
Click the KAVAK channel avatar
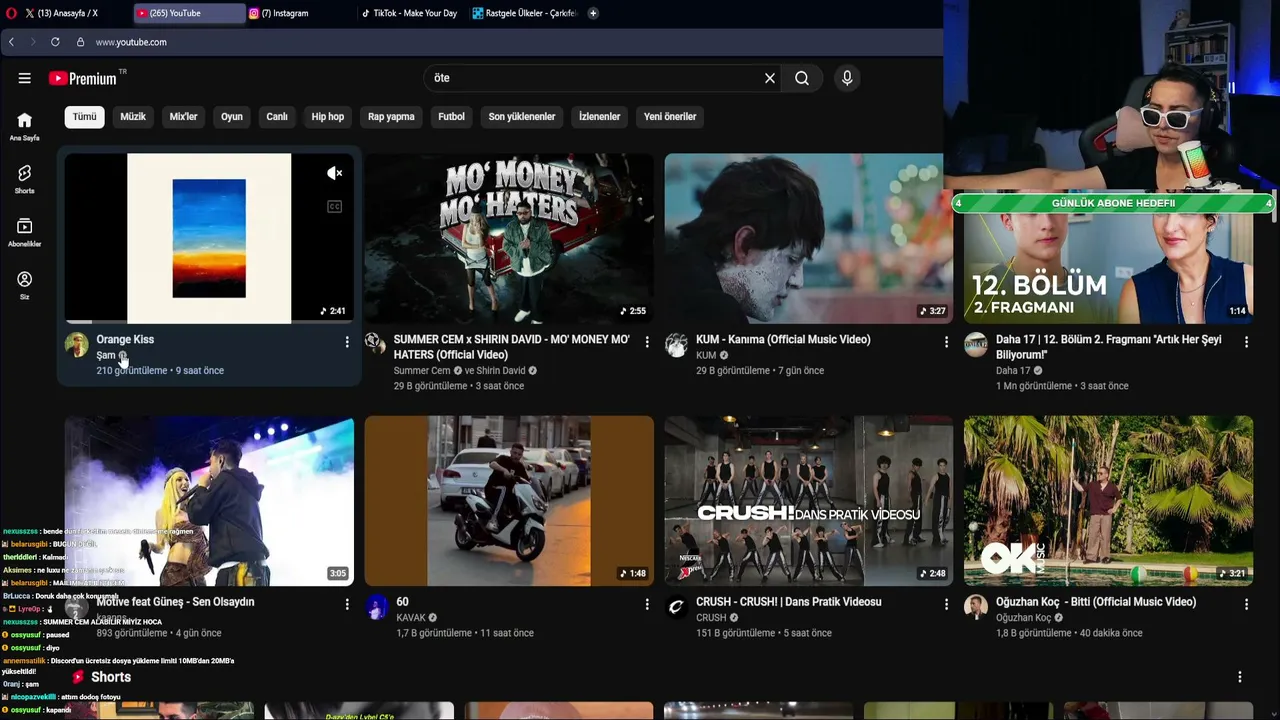376,607
